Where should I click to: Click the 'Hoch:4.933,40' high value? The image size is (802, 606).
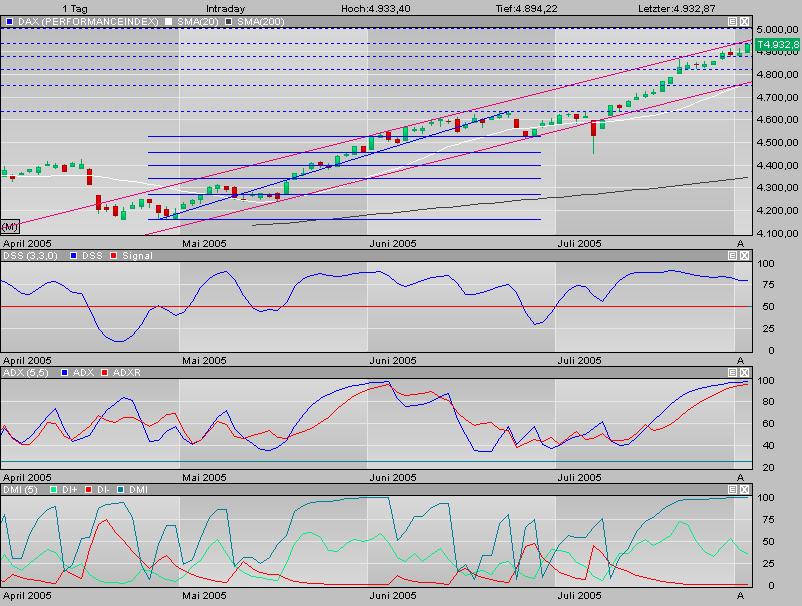(x=375, y=9)
